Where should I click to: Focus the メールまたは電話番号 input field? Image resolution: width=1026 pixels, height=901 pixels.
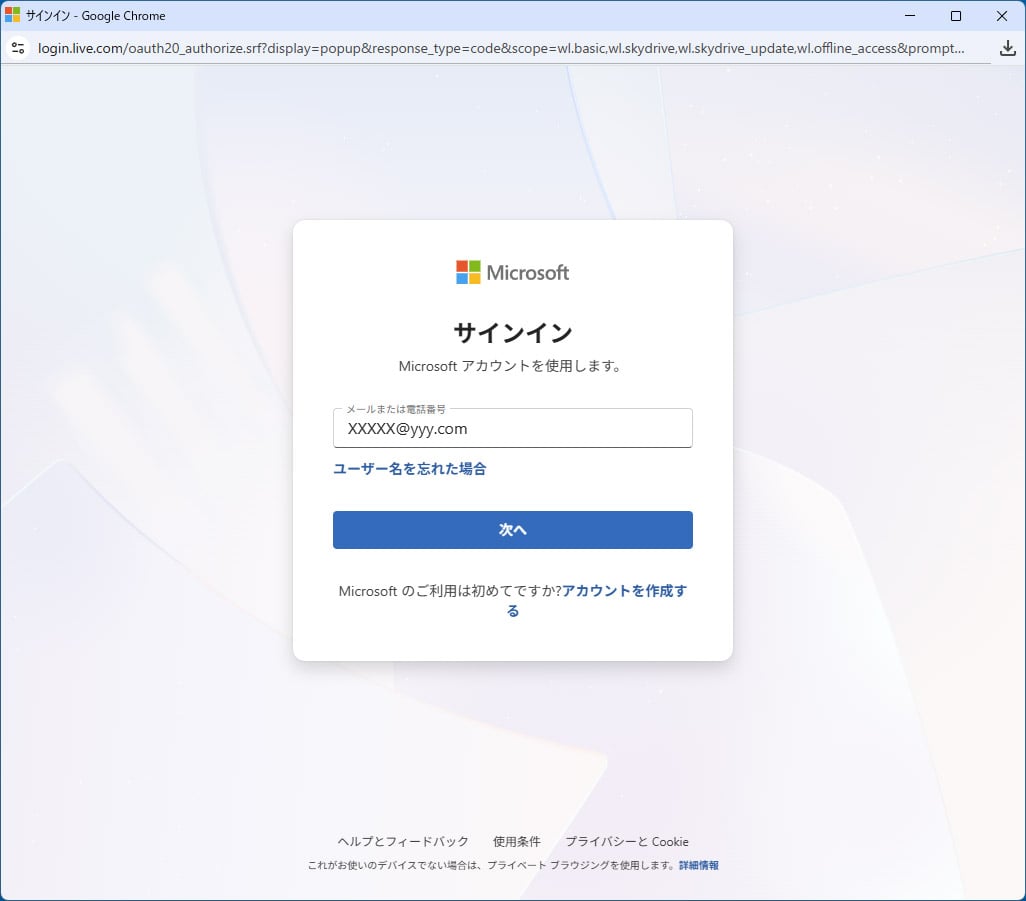click(x=512, y=429)
